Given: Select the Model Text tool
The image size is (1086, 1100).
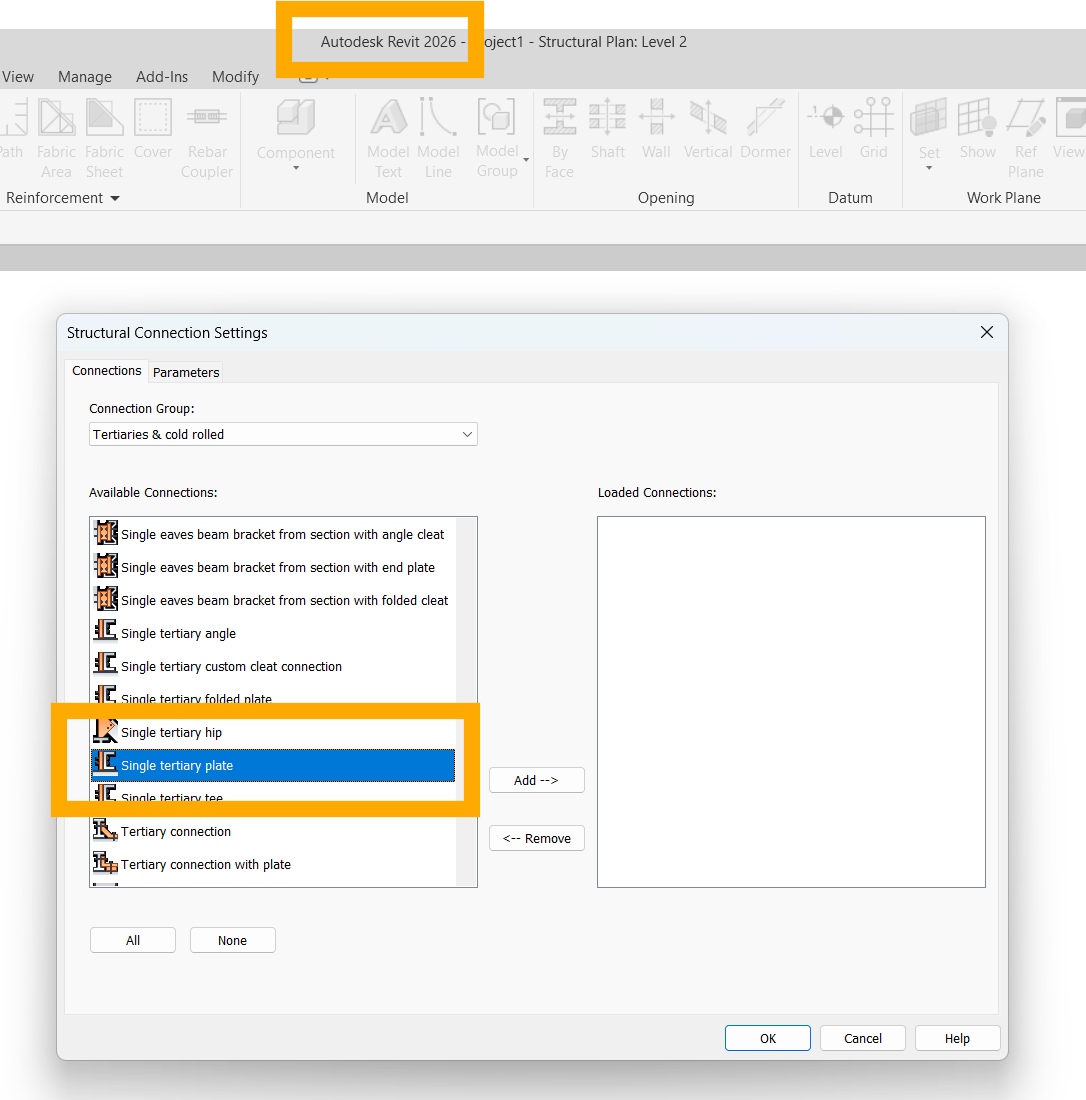Looking at the screenshot, I should click(x=388, y=138).
